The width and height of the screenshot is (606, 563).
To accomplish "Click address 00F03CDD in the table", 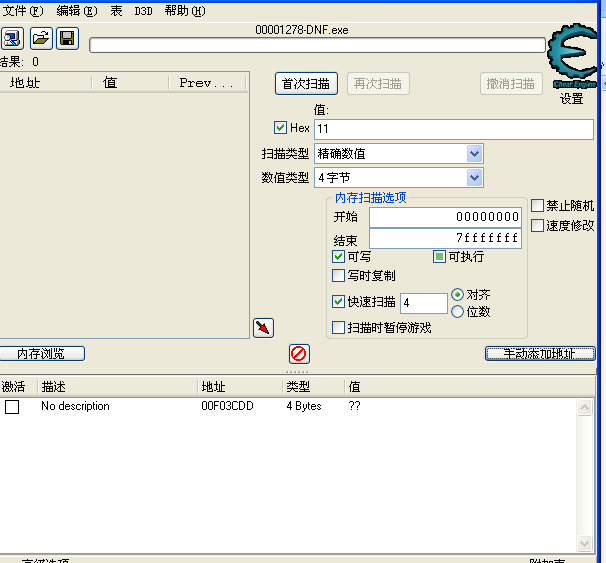I will 227,406.
